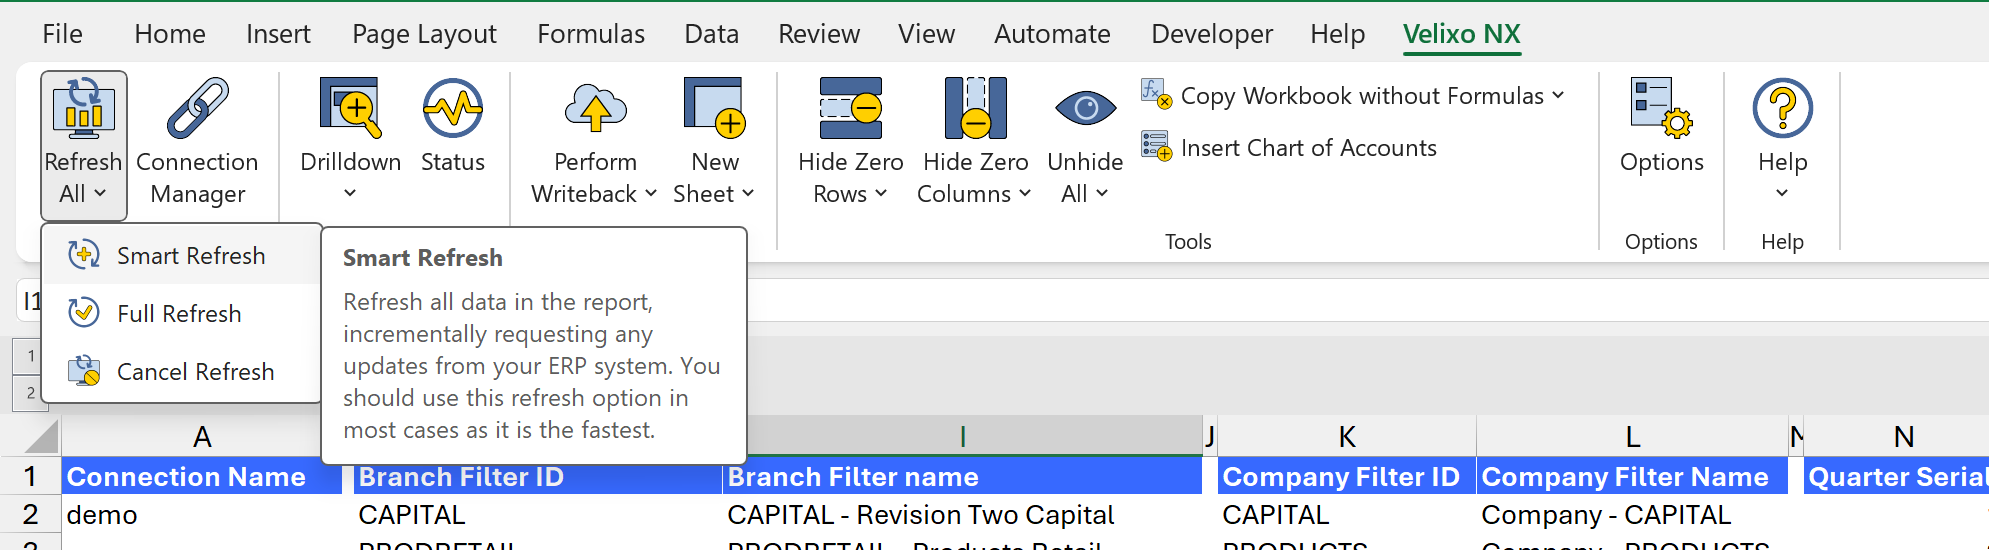This screenshot has height=550, width=1989.
Task: Click the Hide Zero Columns icon
Action: (x=975, y=108)
